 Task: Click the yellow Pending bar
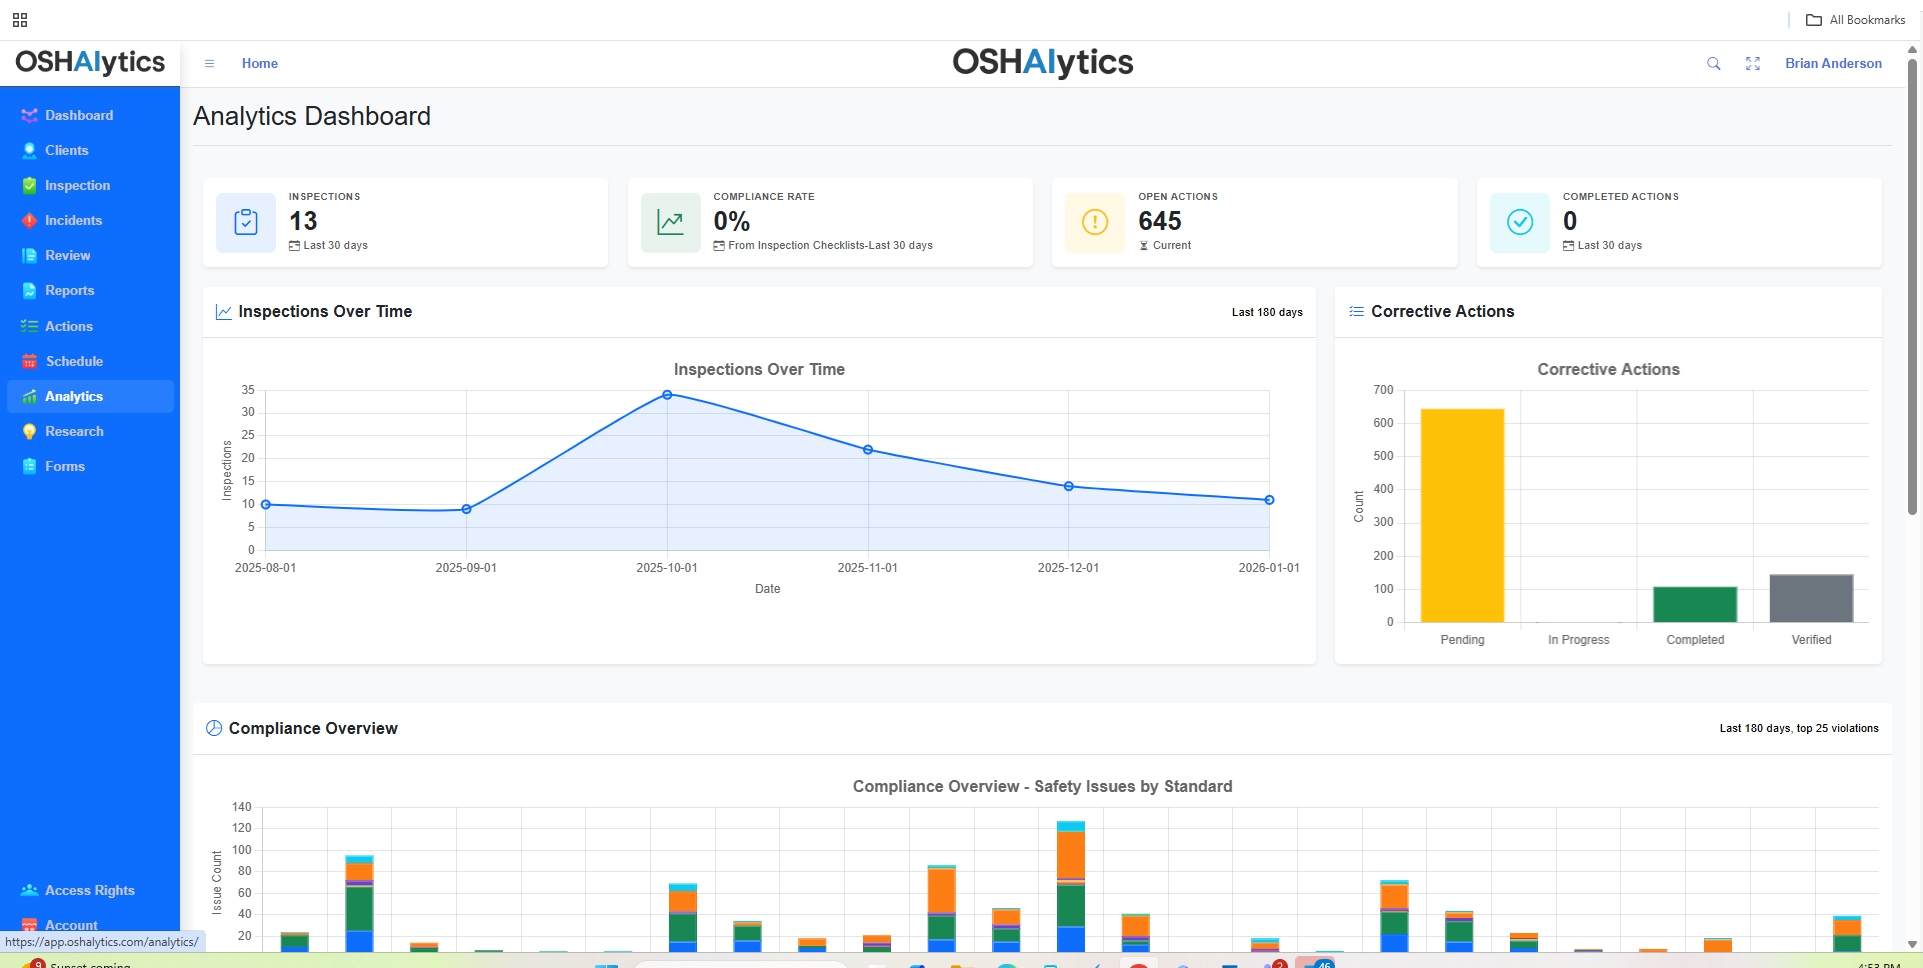tap(1462, 515)
